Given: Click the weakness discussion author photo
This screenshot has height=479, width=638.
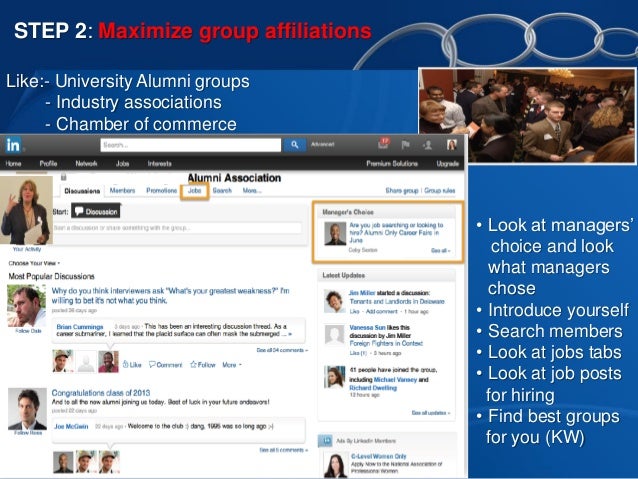Looking at the screenshot, I should coord(27,306).
